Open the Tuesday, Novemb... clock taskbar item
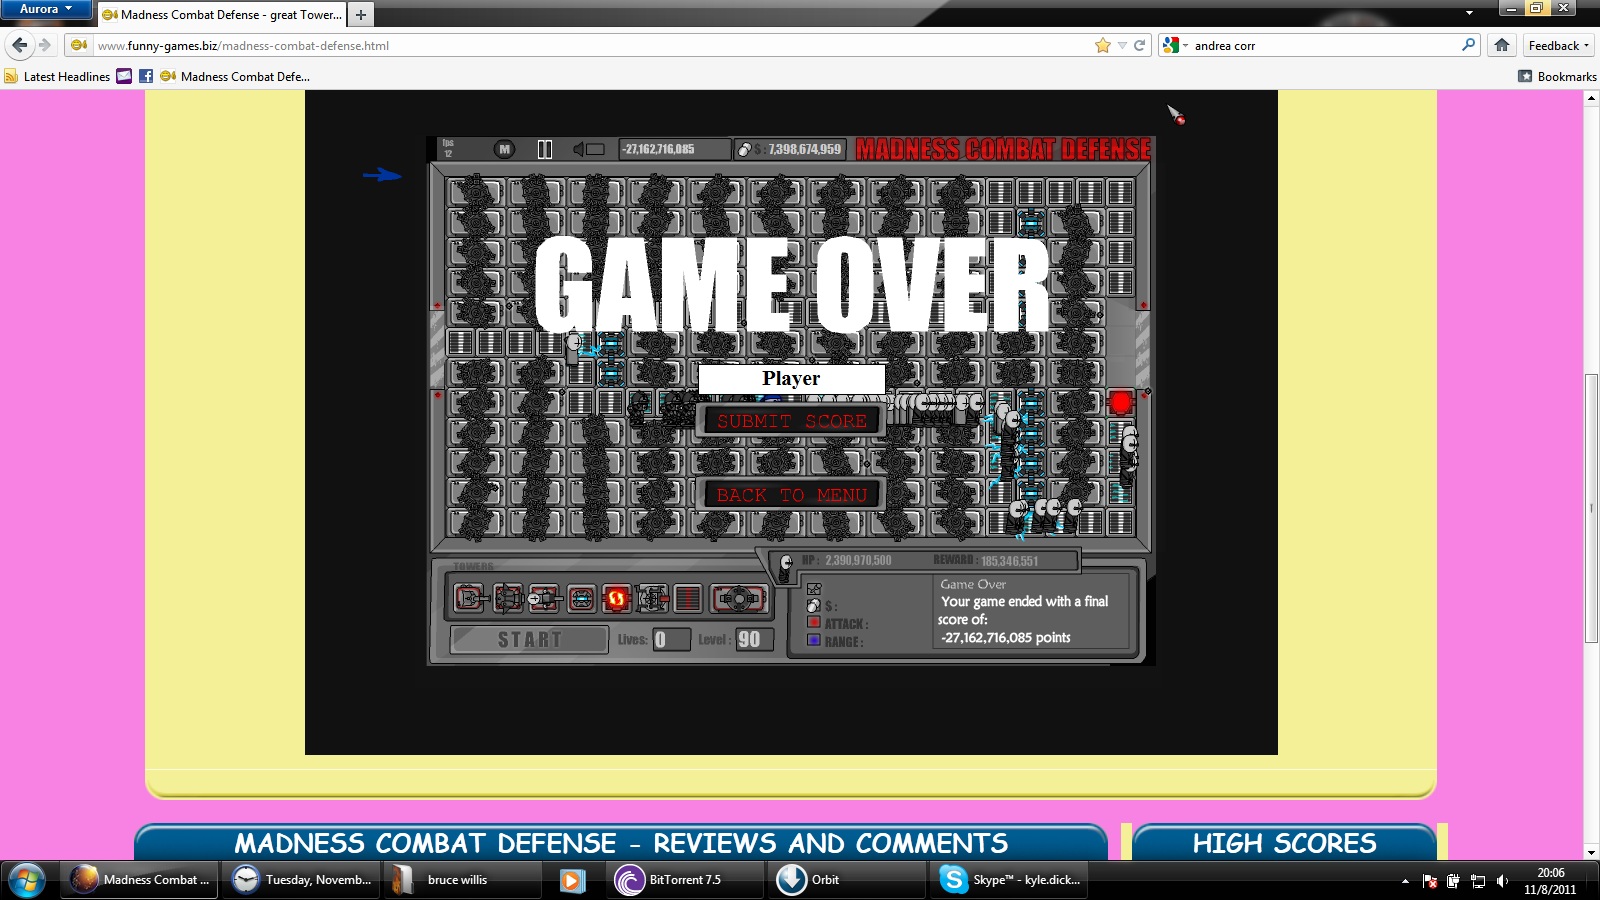The image size is (1600, 900). tap(302, 880)
